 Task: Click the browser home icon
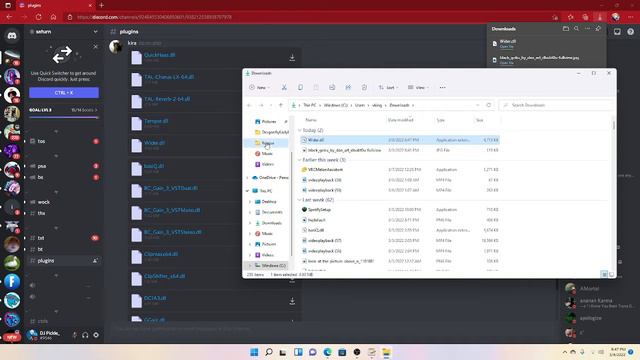tap(53, 17)
